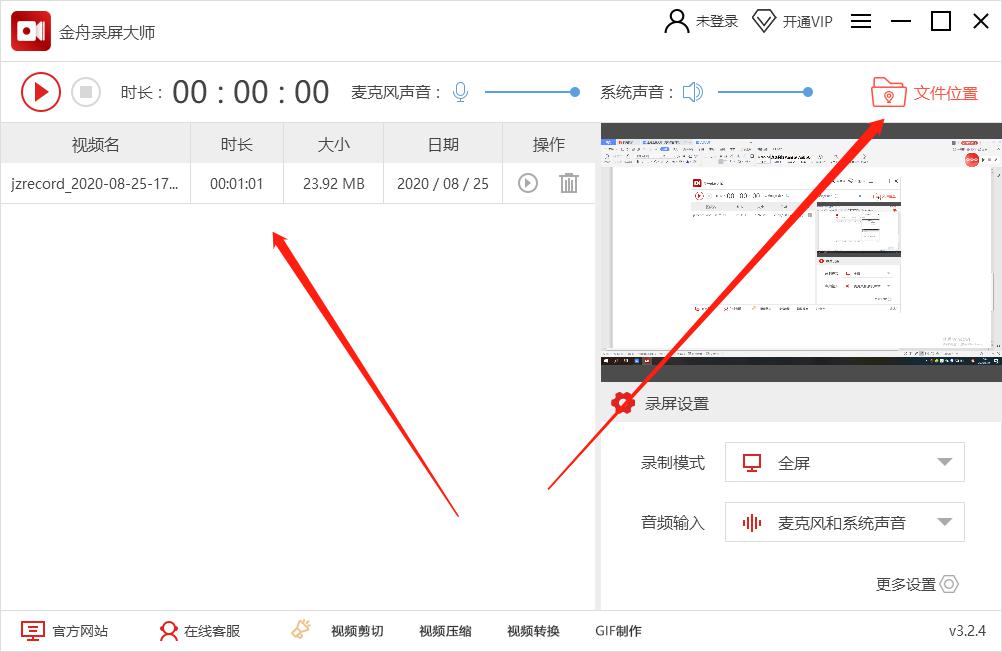Maximize the recorder window
Viewport: 1002px width, 652px height.
[941, 21]
